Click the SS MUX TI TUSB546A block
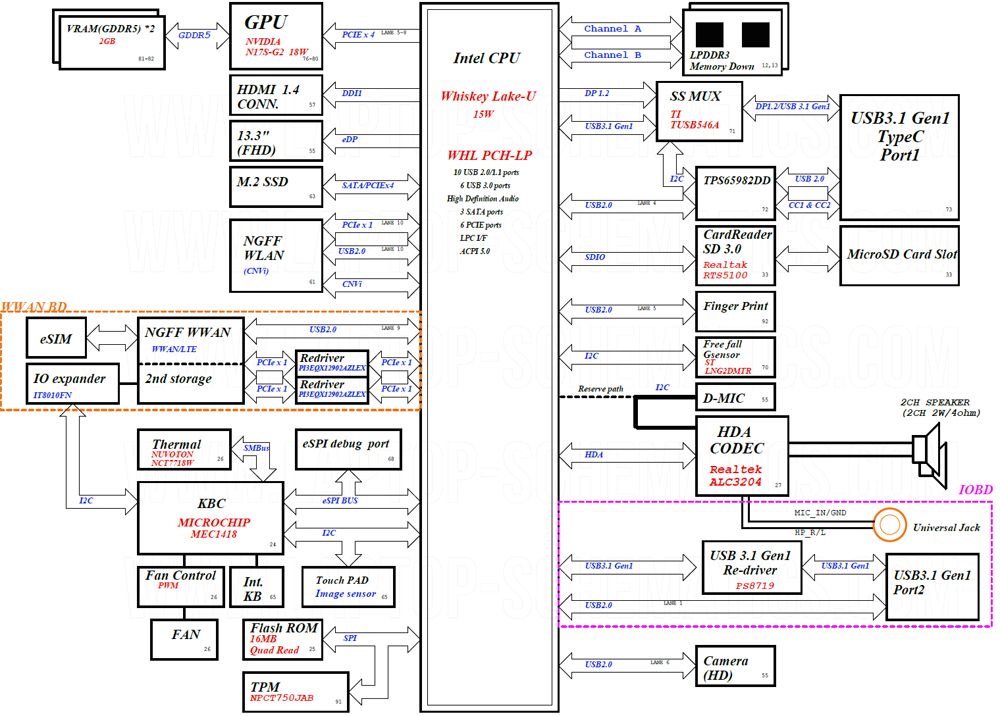1000x716 pixels. [x=700, y=111]
